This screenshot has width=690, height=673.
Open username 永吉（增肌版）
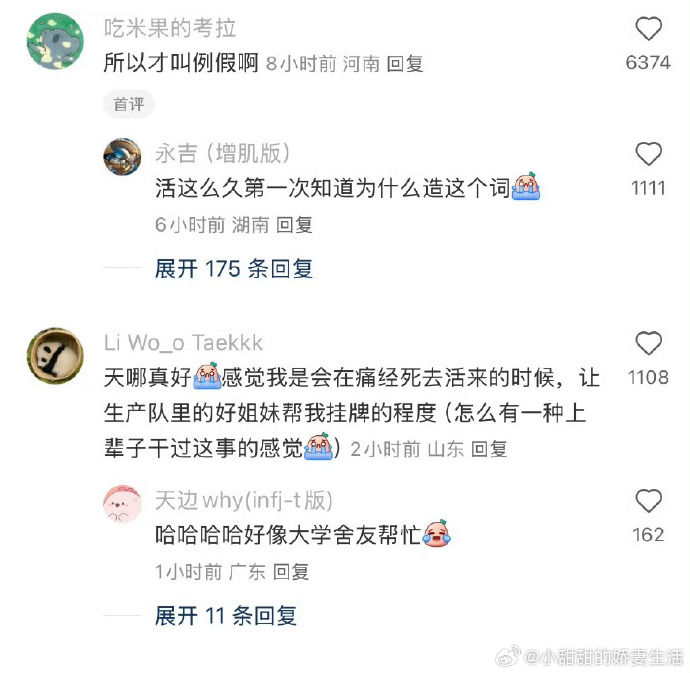pos(222,154)
